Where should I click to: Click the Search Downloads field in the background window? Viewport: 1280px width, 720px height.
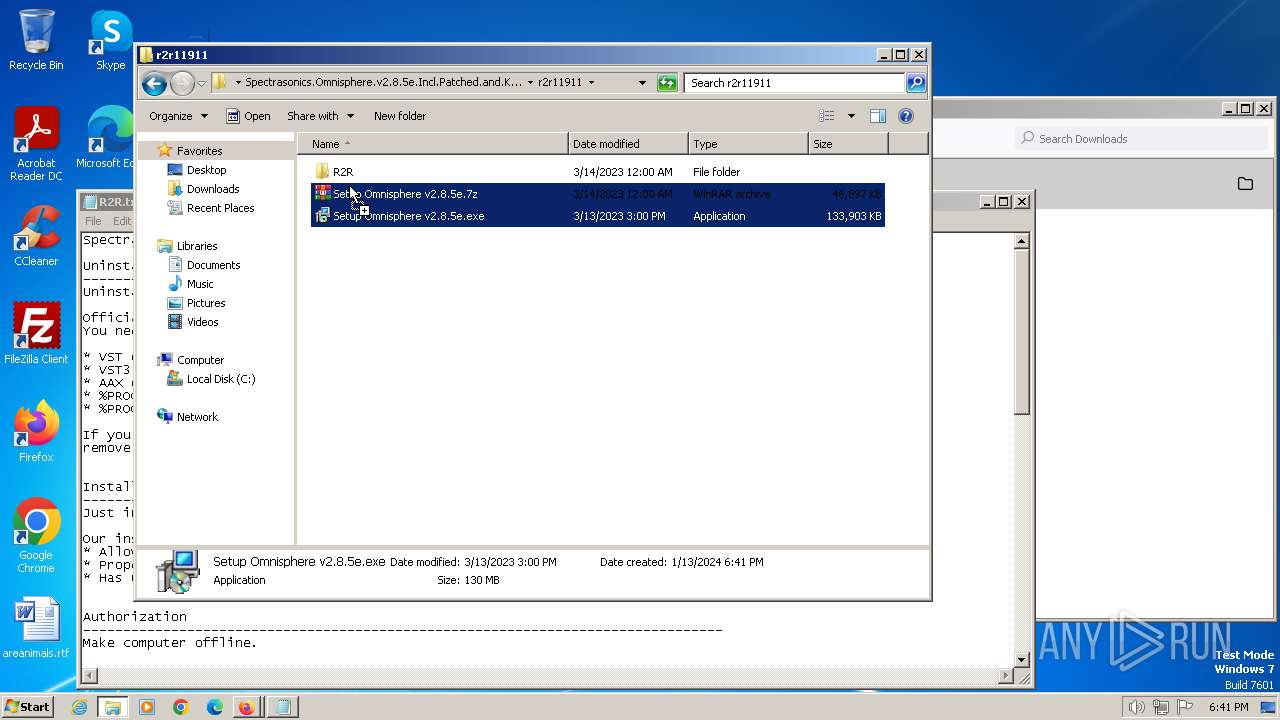tap(1140, 138)
